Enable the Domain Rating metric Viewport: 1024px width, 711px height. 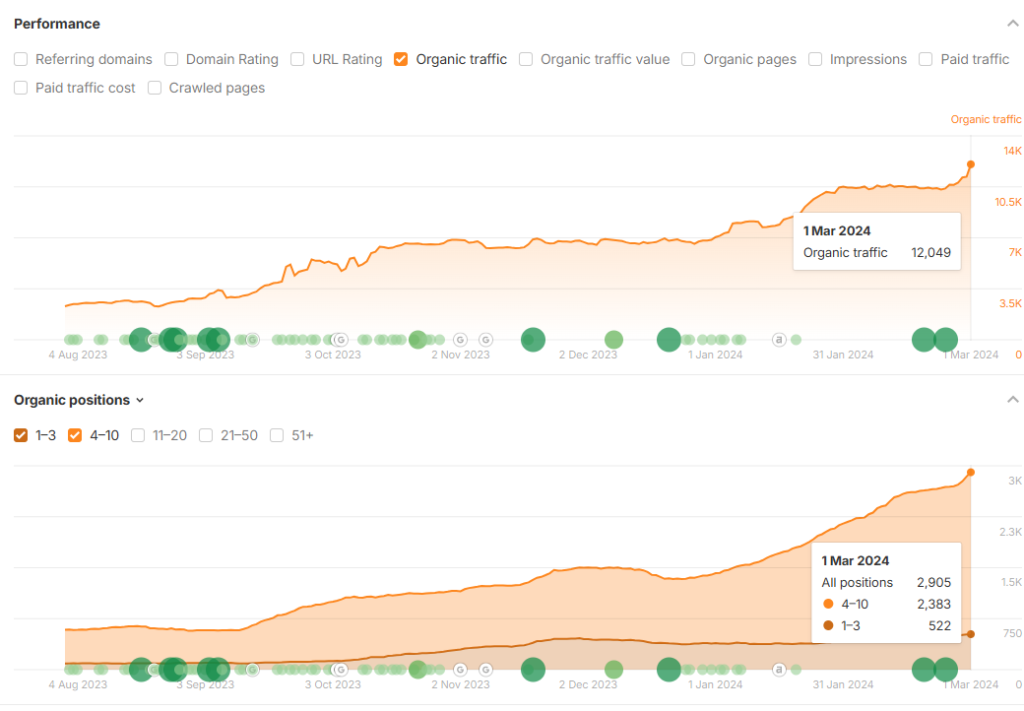171,59
